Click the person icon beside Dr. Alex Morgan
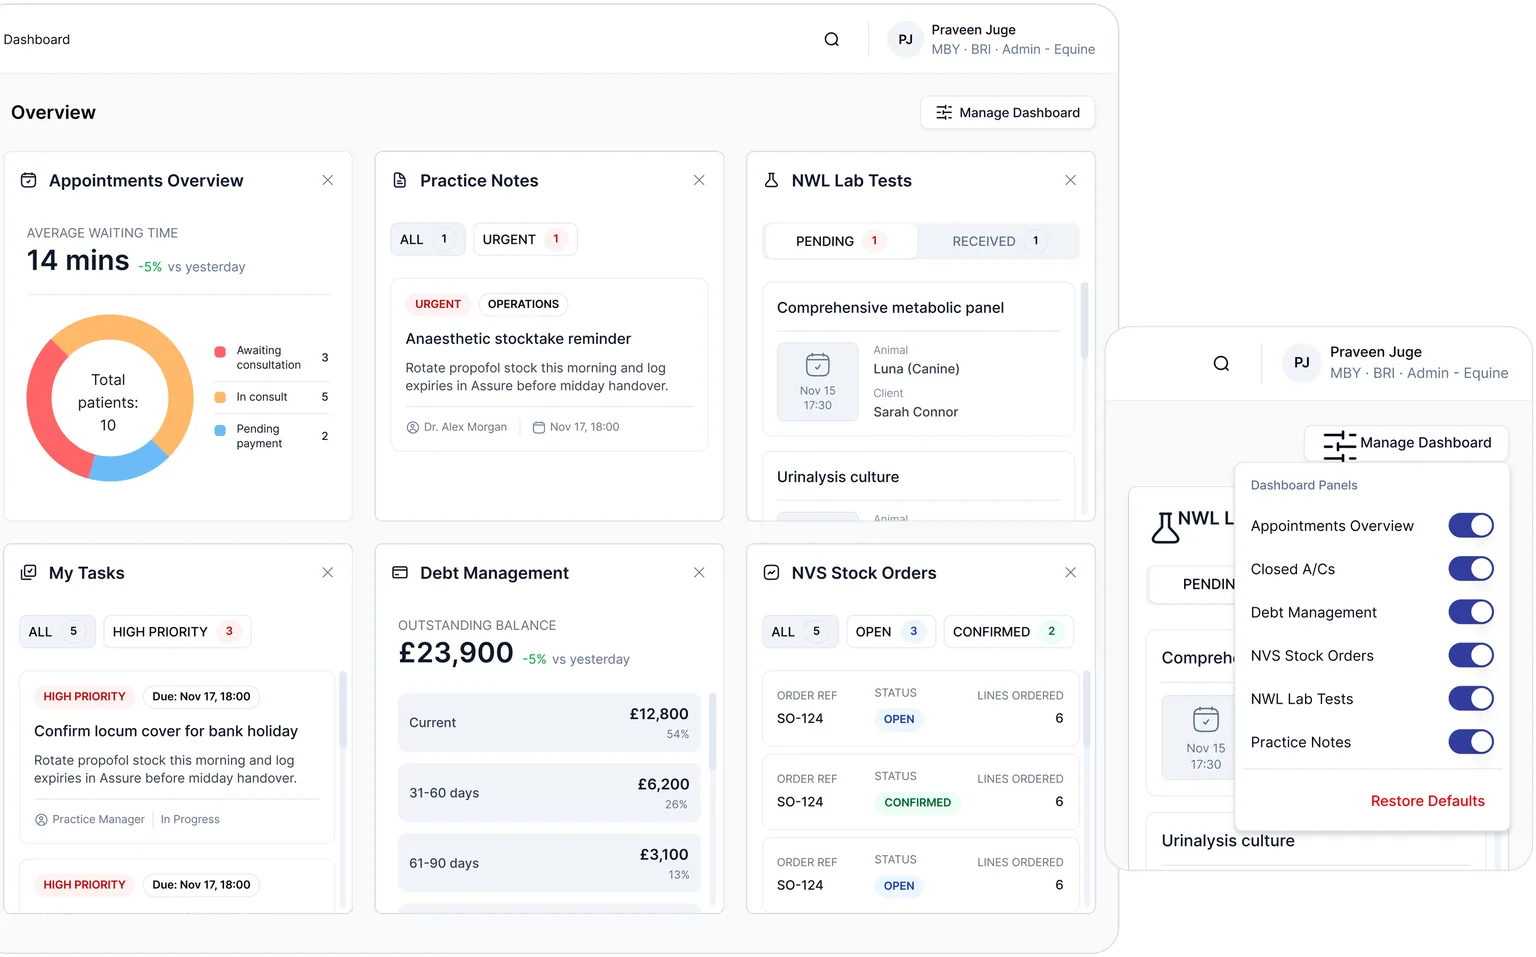 [x=413, y=428]
